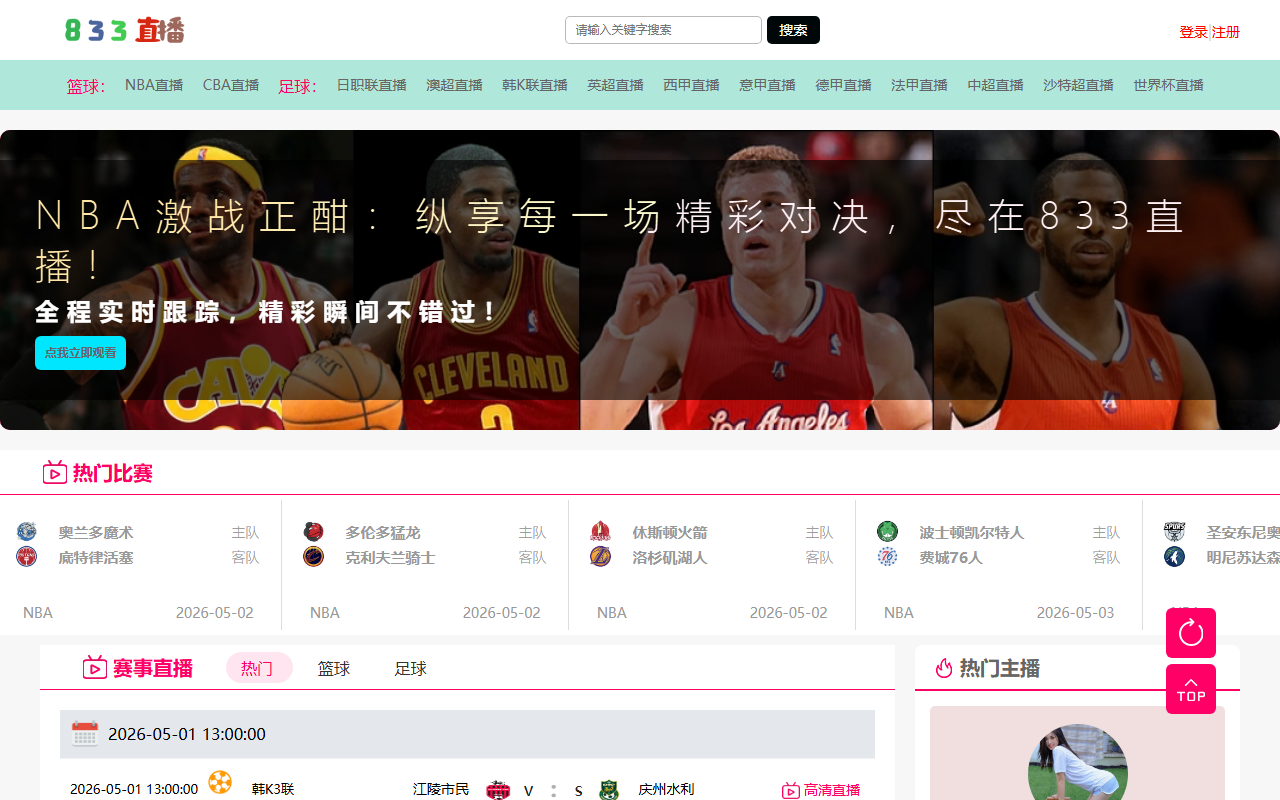
Task: Click the Detroit Pistons team logo
Action: pyautogui.click(x=27, y=557)
